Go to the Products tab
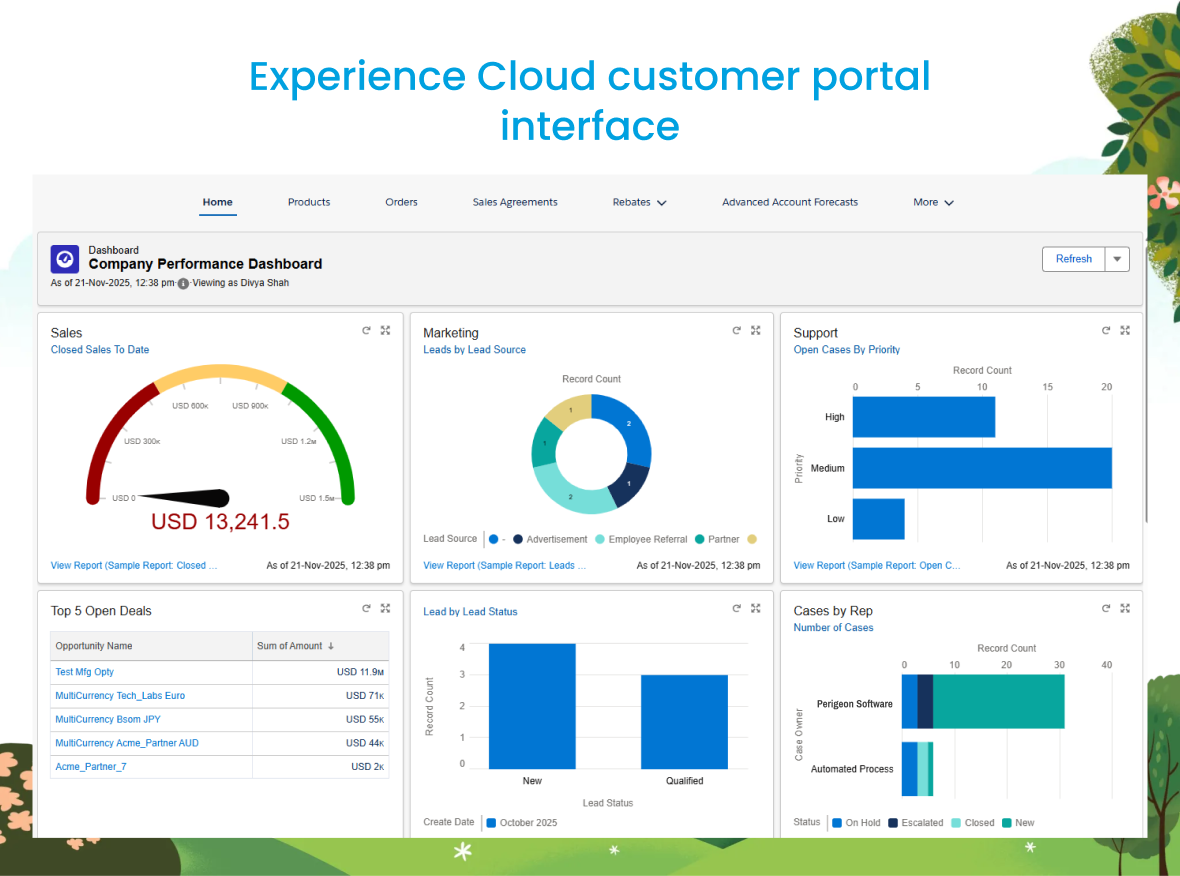 (x=309, y=202)
